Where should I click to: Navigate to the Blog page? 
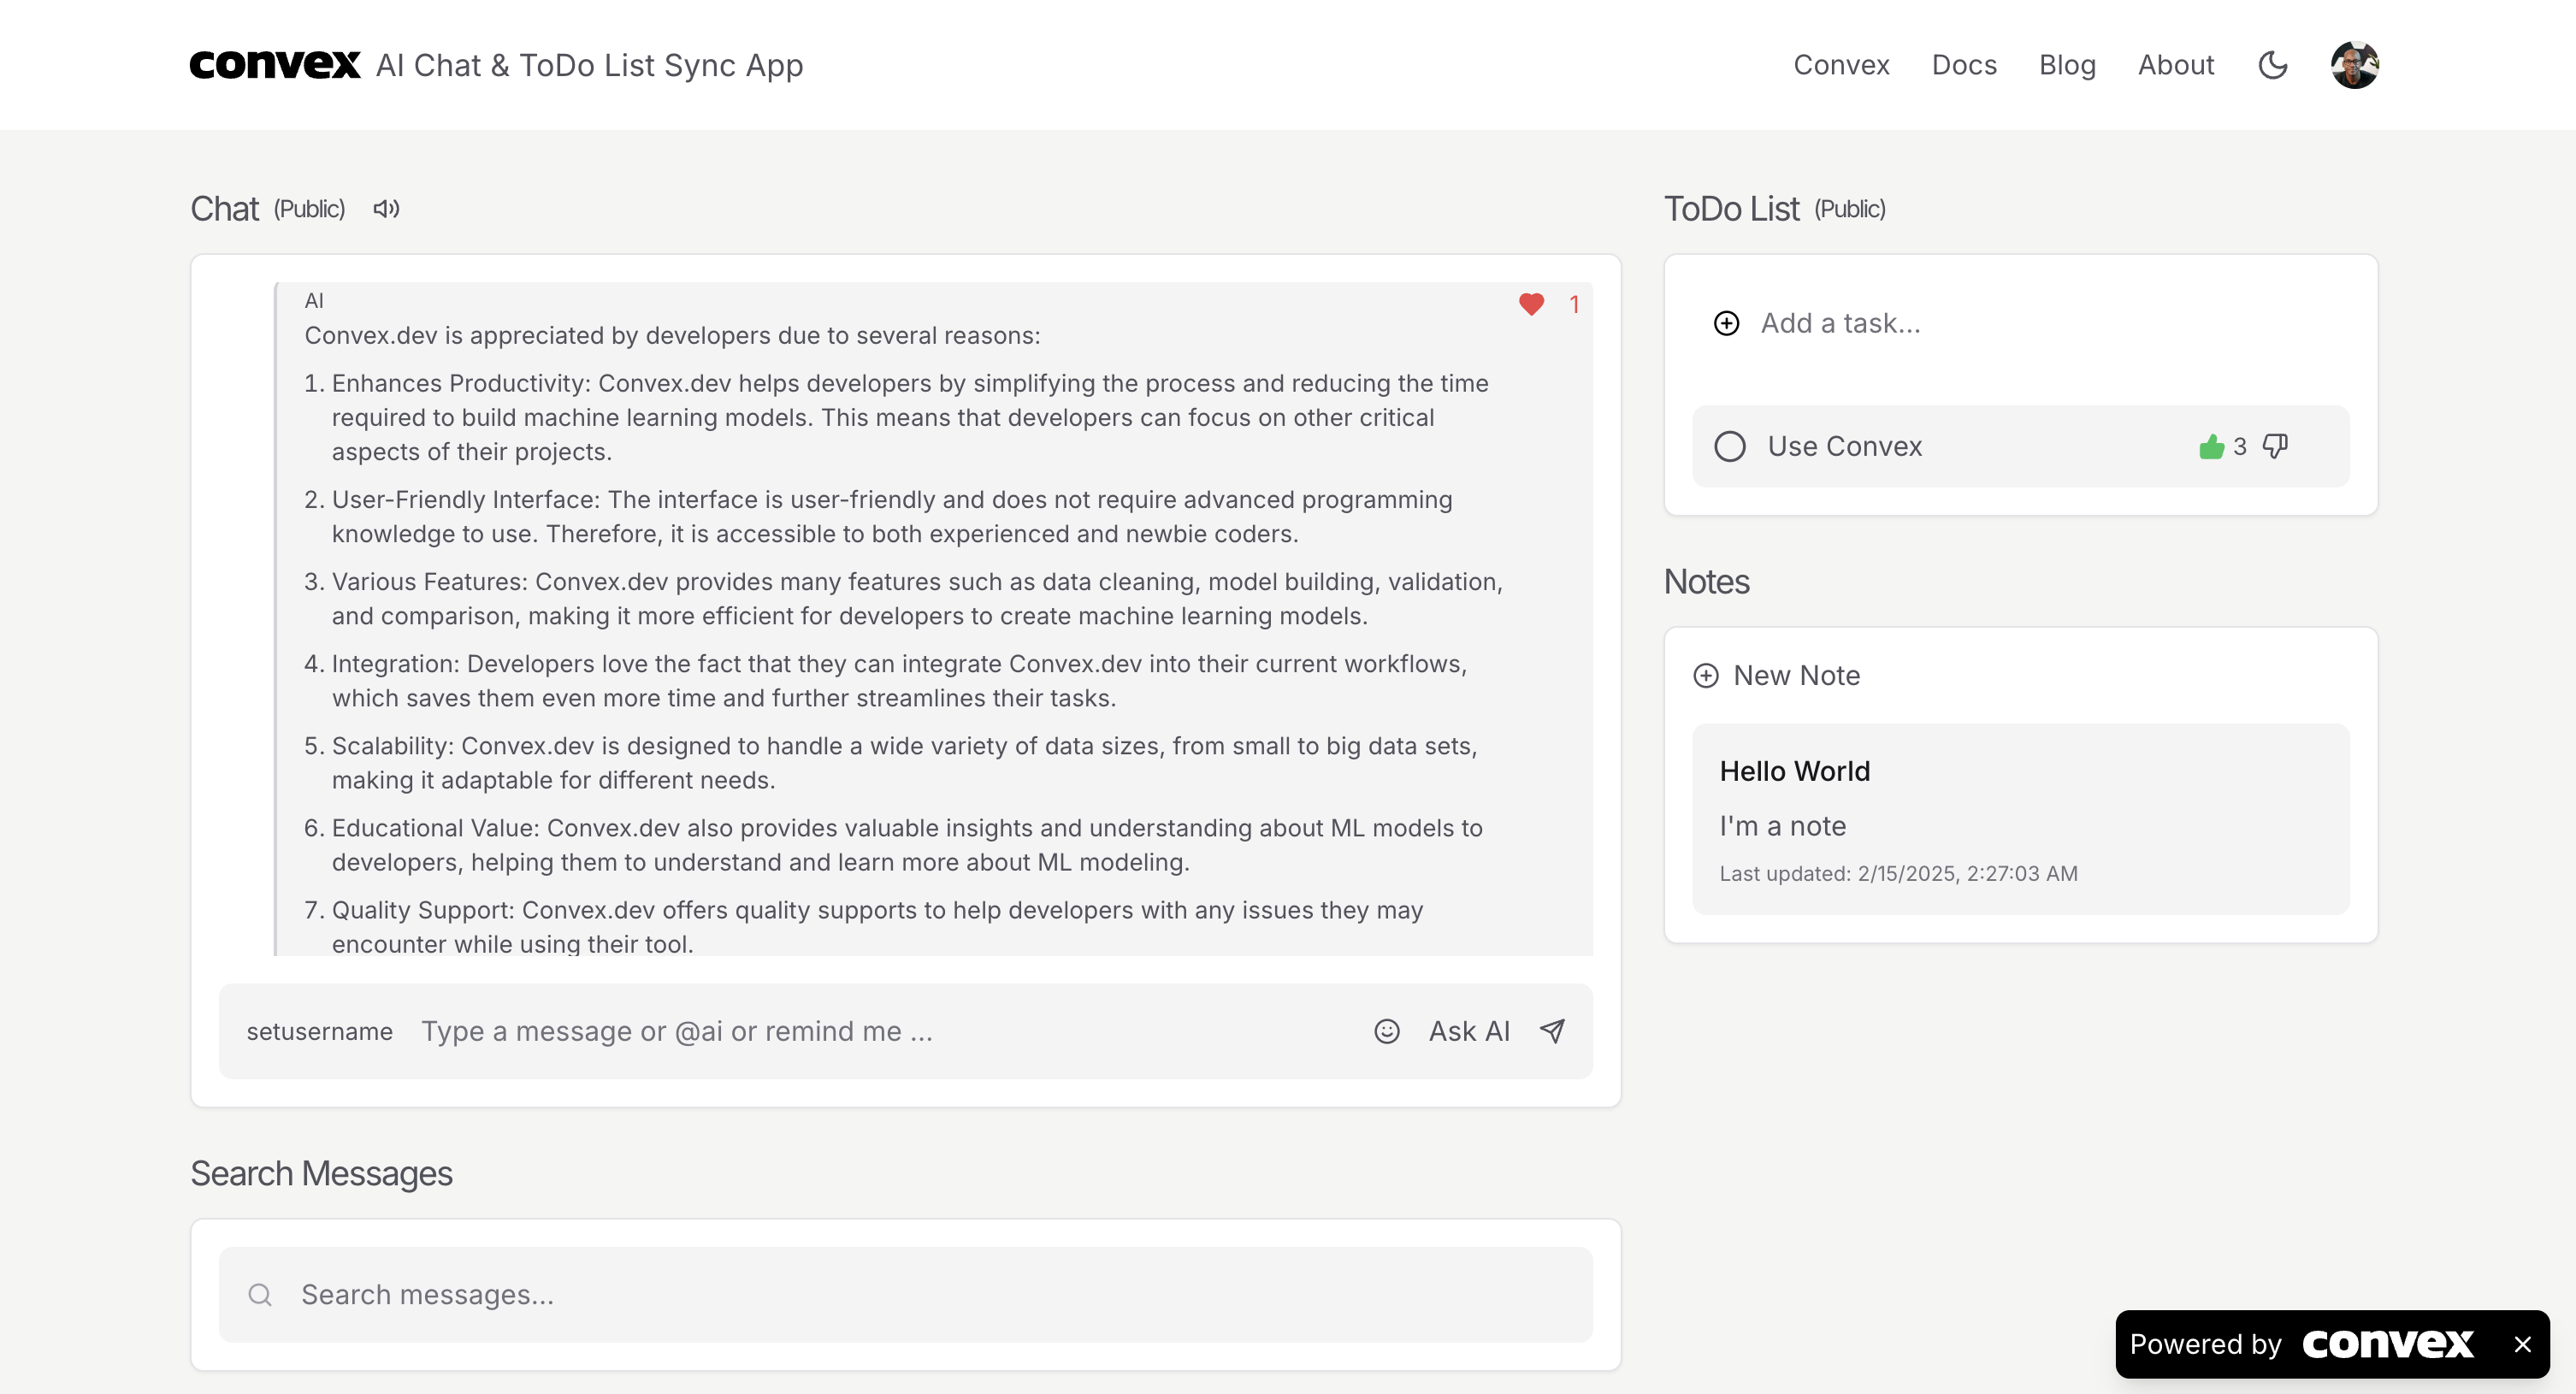[2068, 64]
